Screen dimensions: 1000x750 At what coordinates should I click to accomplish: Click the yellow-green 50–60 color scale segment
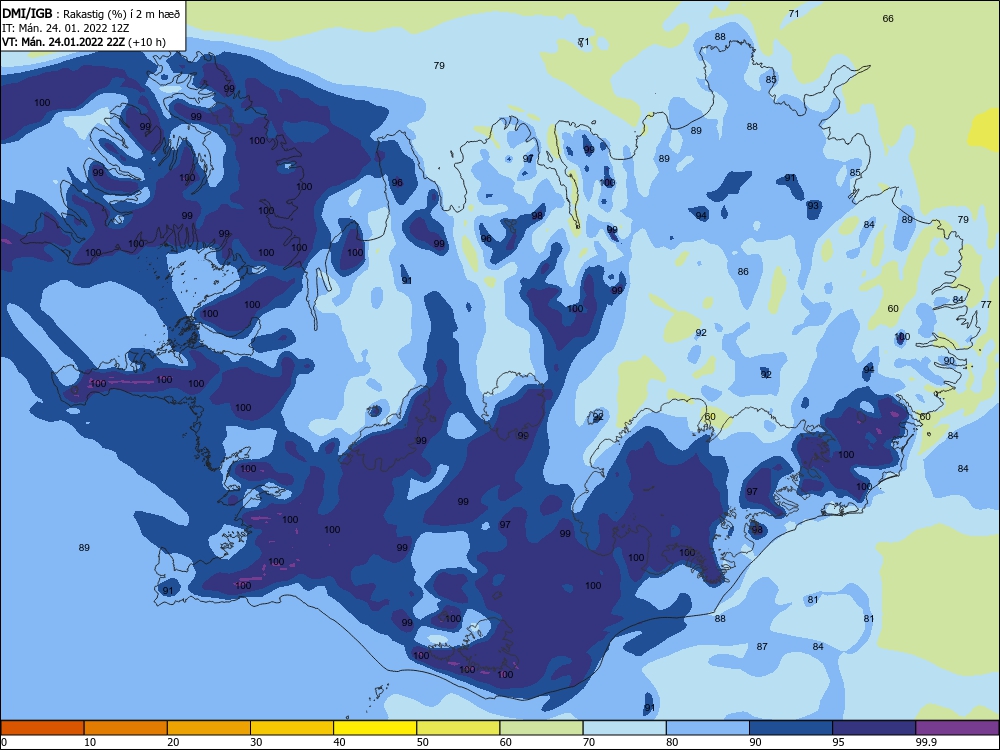(x=458, y=728)
